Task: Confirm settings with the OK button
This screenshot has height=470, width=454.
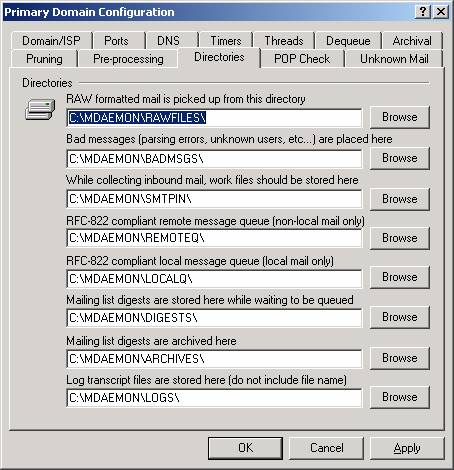Action: tap(245, 448)
